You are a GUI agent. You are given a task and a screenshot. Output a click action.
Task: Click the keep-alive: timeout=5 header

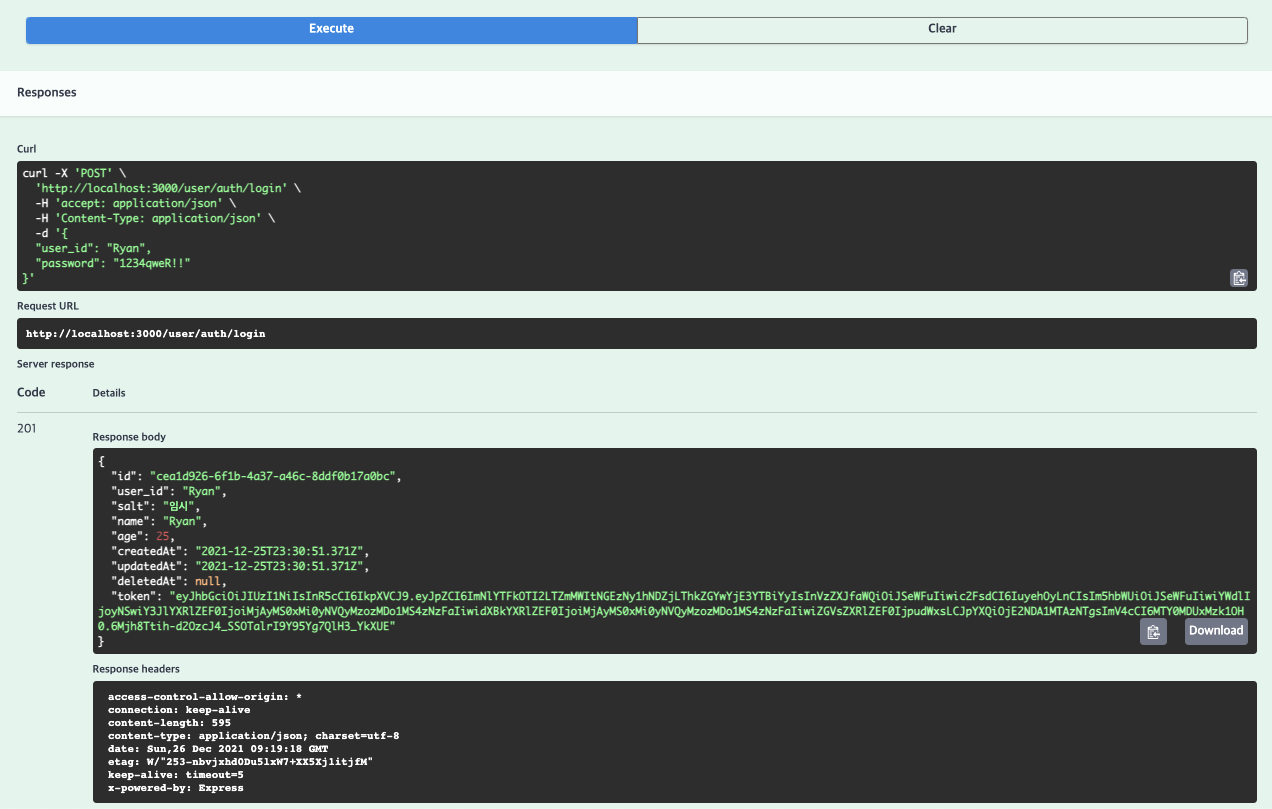(176, 774)
